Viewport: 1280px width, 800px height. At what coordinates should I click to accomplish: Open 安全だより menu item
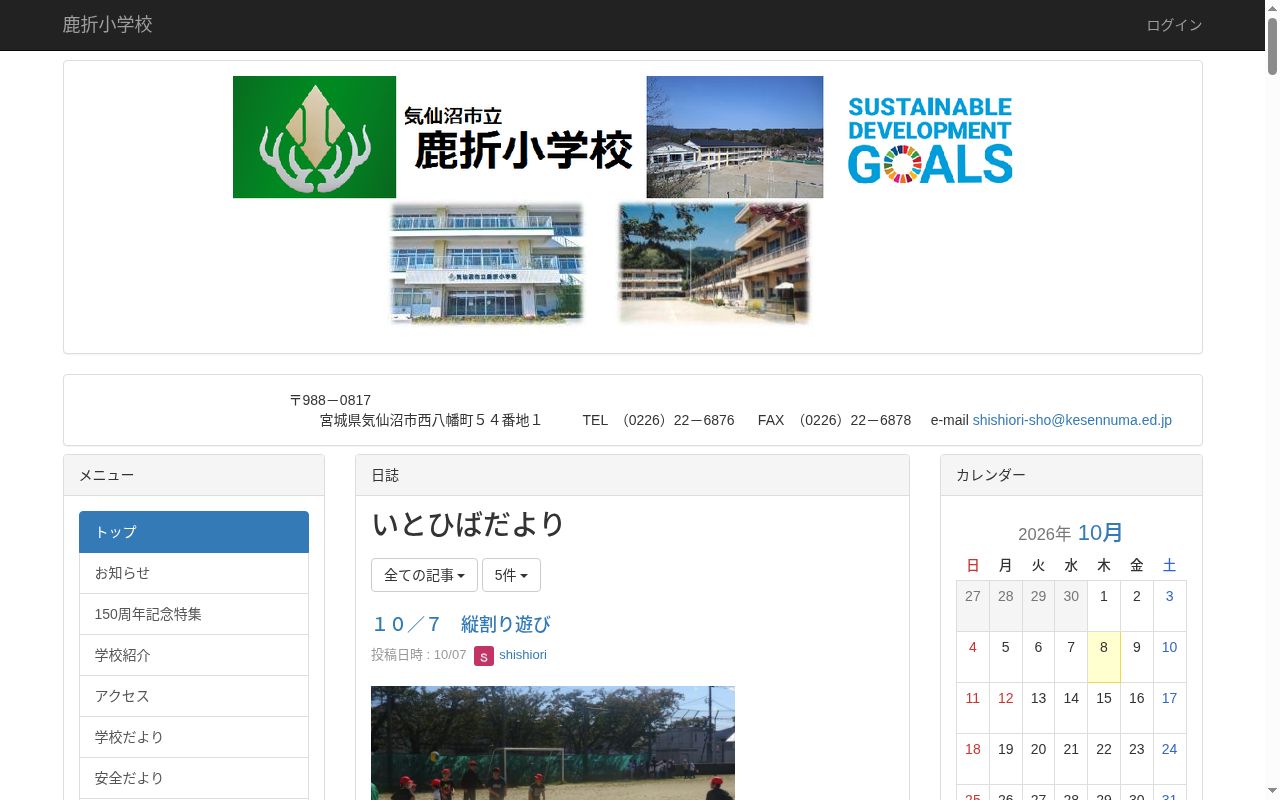[x=194, y=778]
